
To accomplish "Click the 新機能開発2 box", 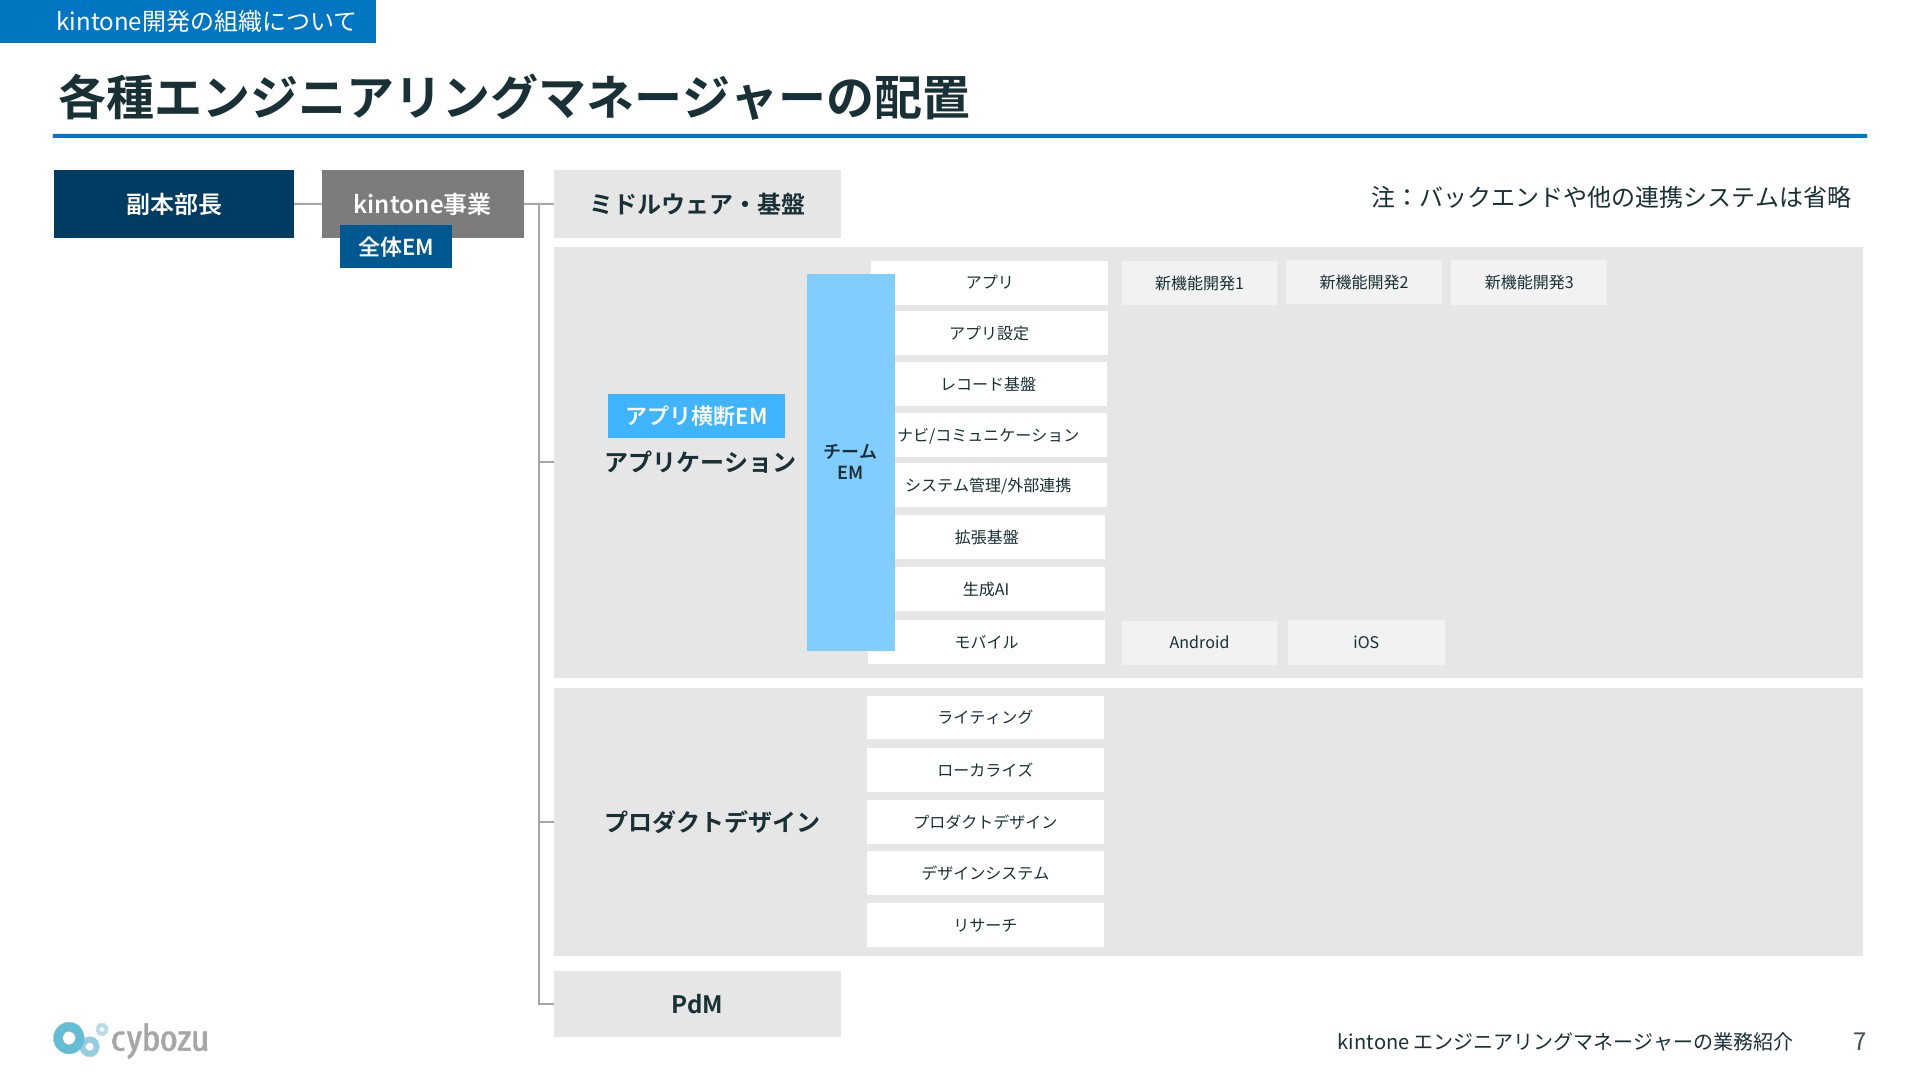I will tap(1364, 282).
